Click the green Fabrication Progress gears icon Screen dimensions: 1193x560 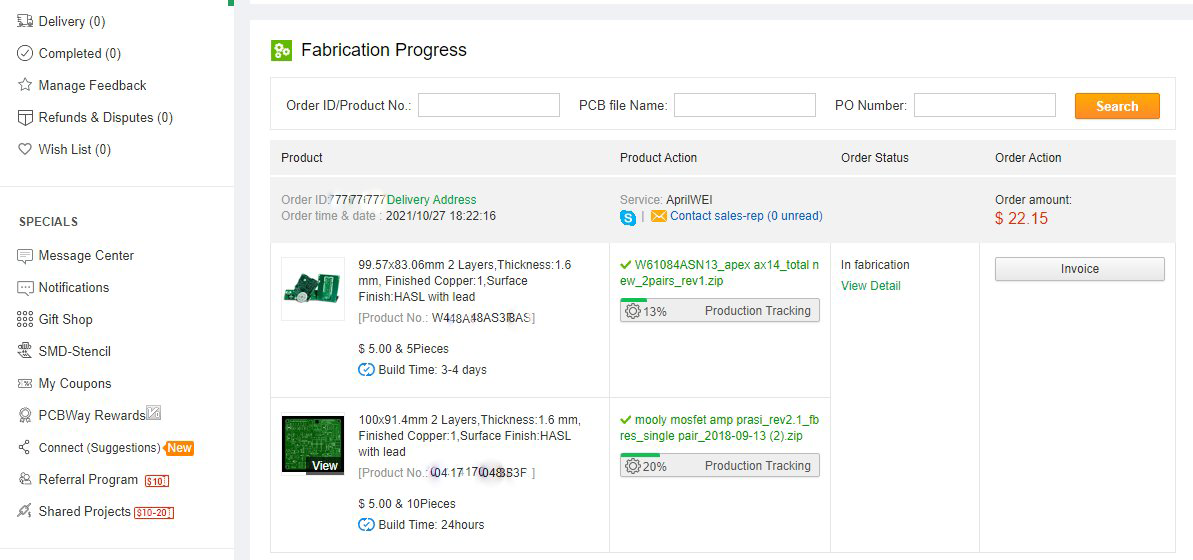coord(282,51)
